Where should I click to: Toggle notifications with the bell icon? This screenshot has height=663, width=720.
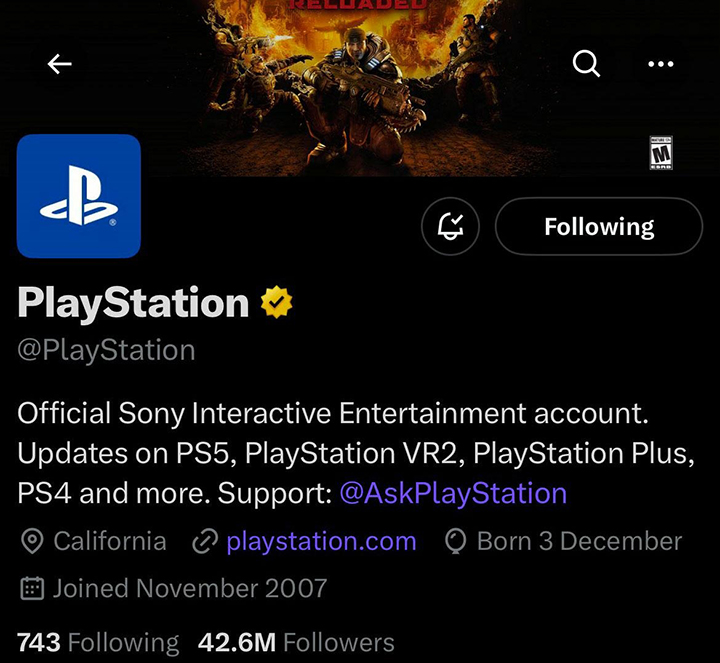click(450, 226)
